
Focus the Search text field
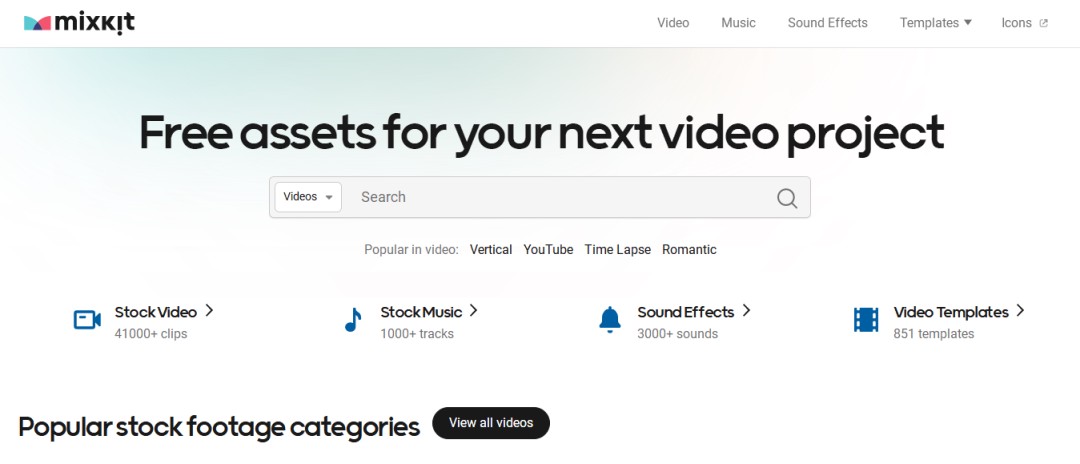click(x=558, y=197)
